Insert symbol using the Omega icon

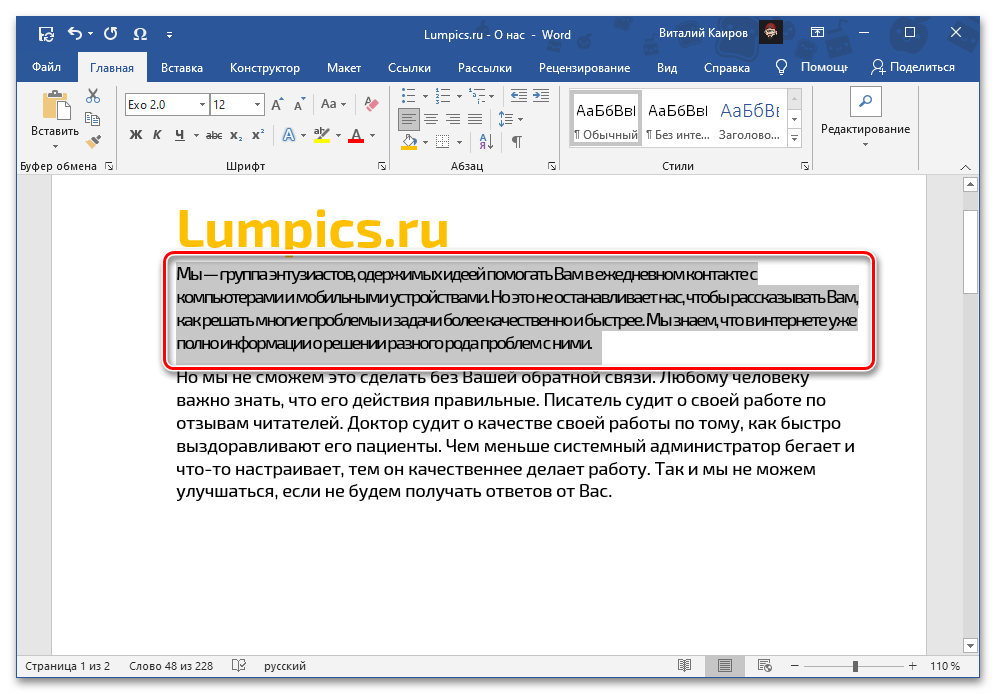tap(140, 34)
